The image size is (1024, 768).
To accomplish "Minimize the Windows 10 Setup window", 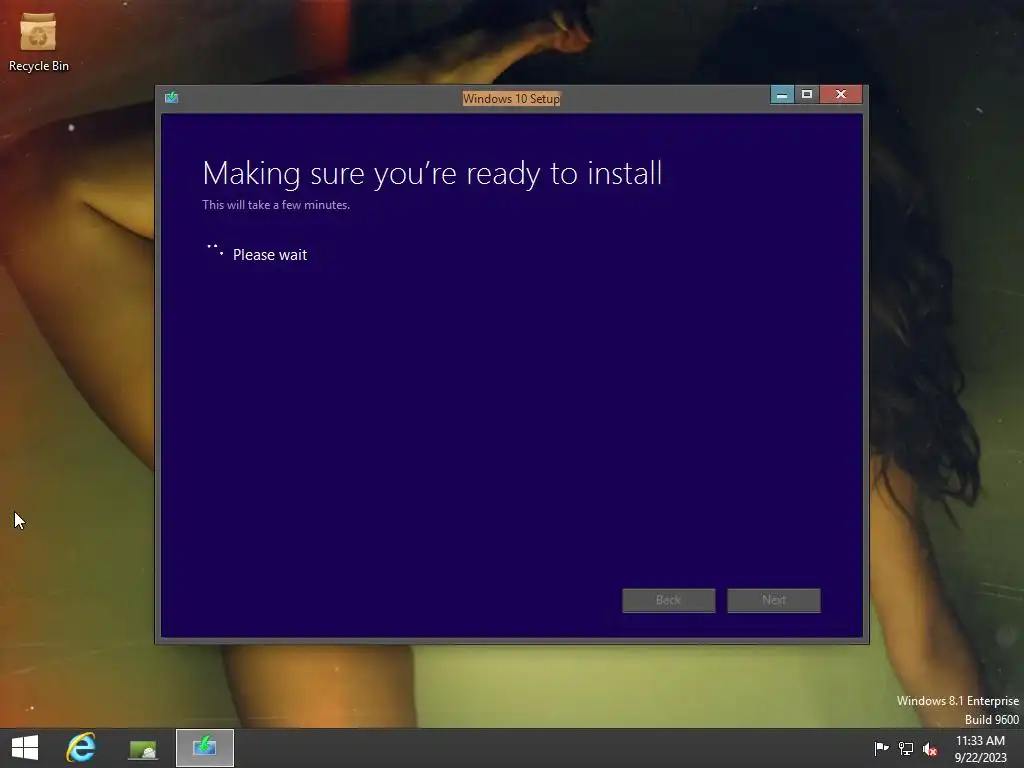I will 782,95.
